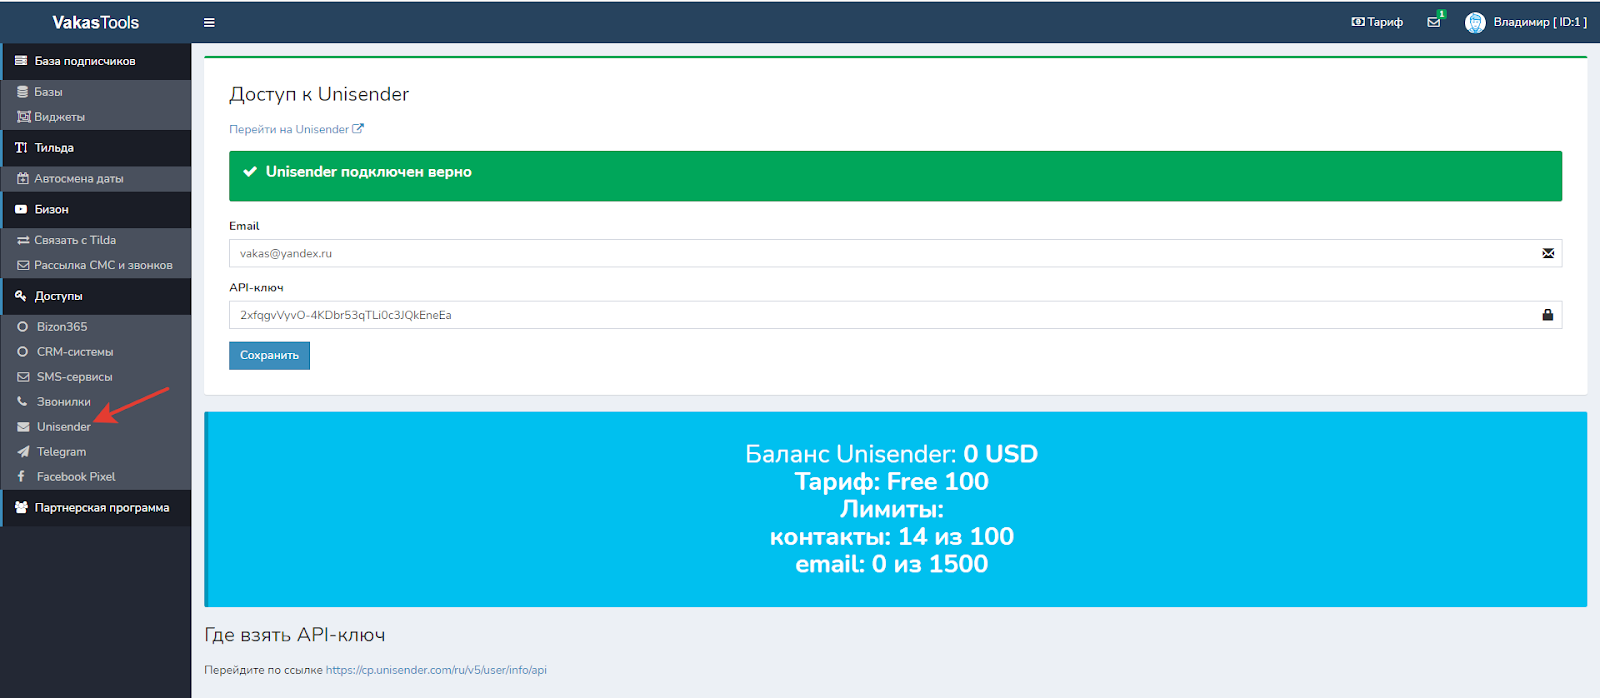Click into the Email input field
Image resolution: width=1600 pixels, height=698 pixels.
880,253
